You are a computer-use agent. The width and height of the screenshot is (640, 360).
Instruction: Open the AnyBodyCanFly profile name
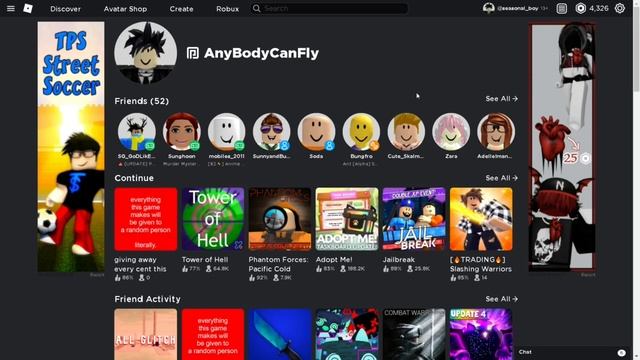point(261,53)
